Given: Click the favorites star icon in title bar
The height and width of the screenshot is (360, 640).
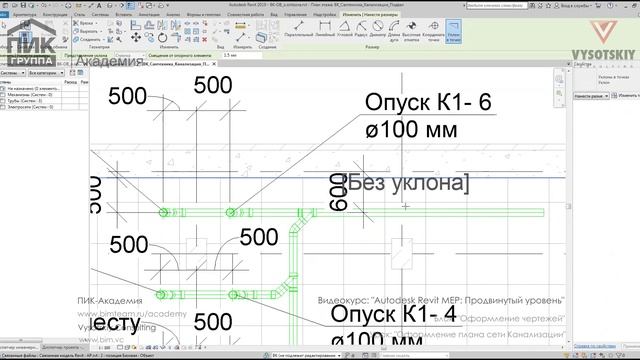Looking at the screenshot, I should [x=548, y=6].
